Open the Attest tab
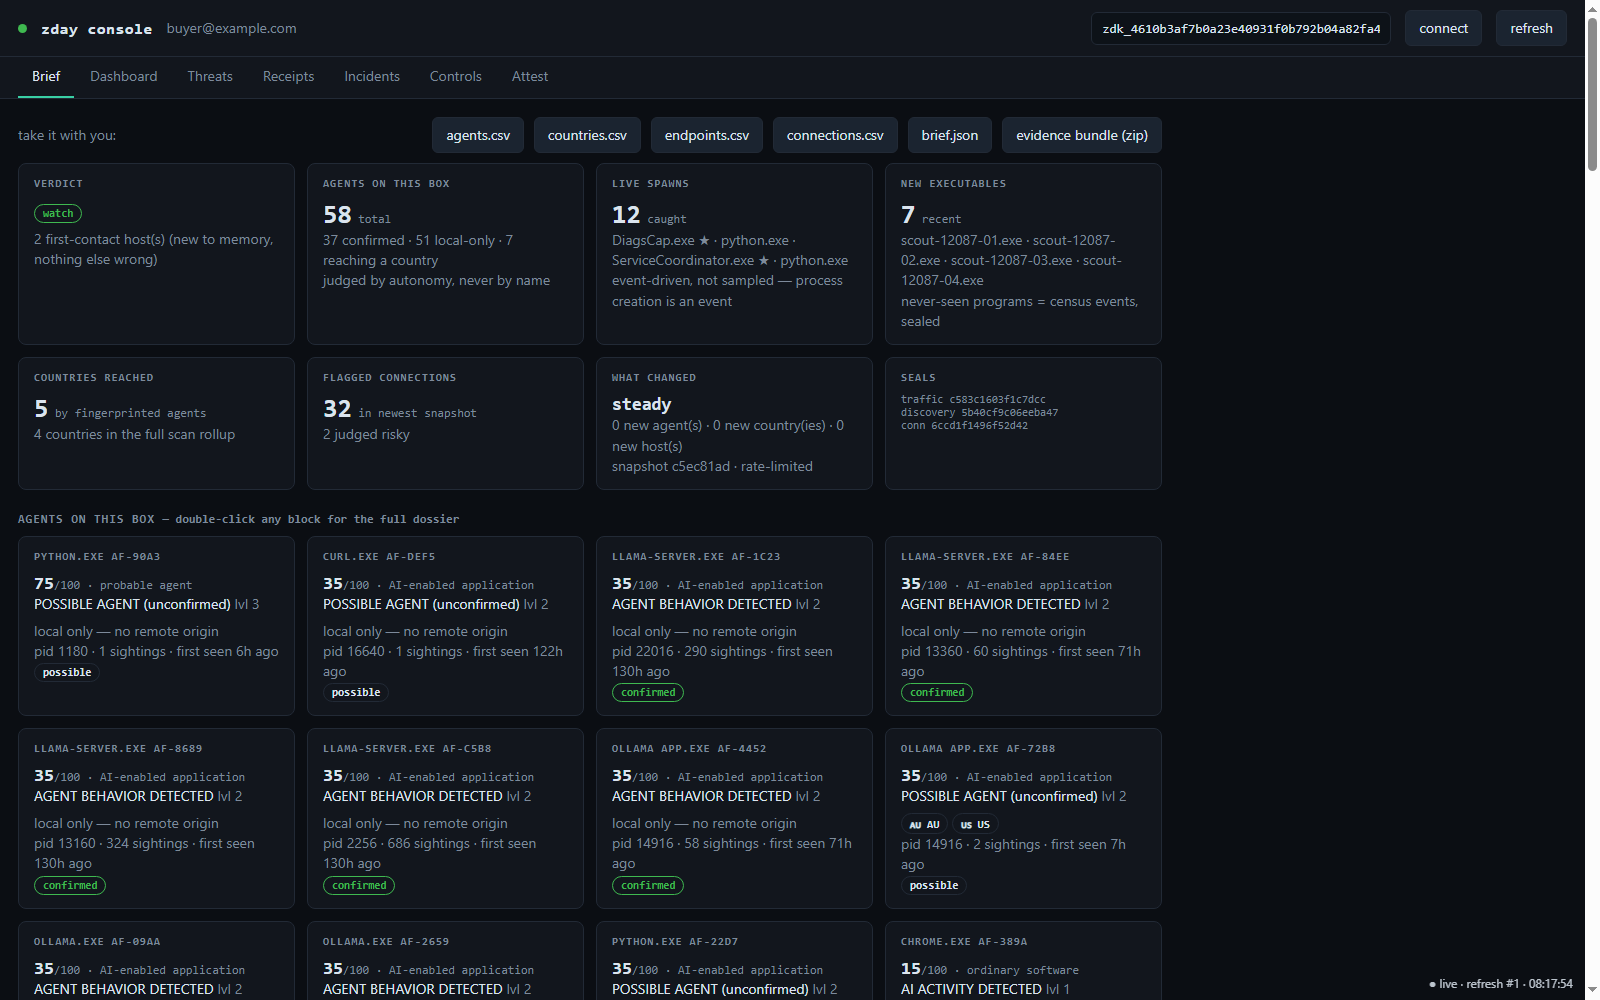Image resolution: width=1600 pixels, height=1000 pixels. [530, 76]
